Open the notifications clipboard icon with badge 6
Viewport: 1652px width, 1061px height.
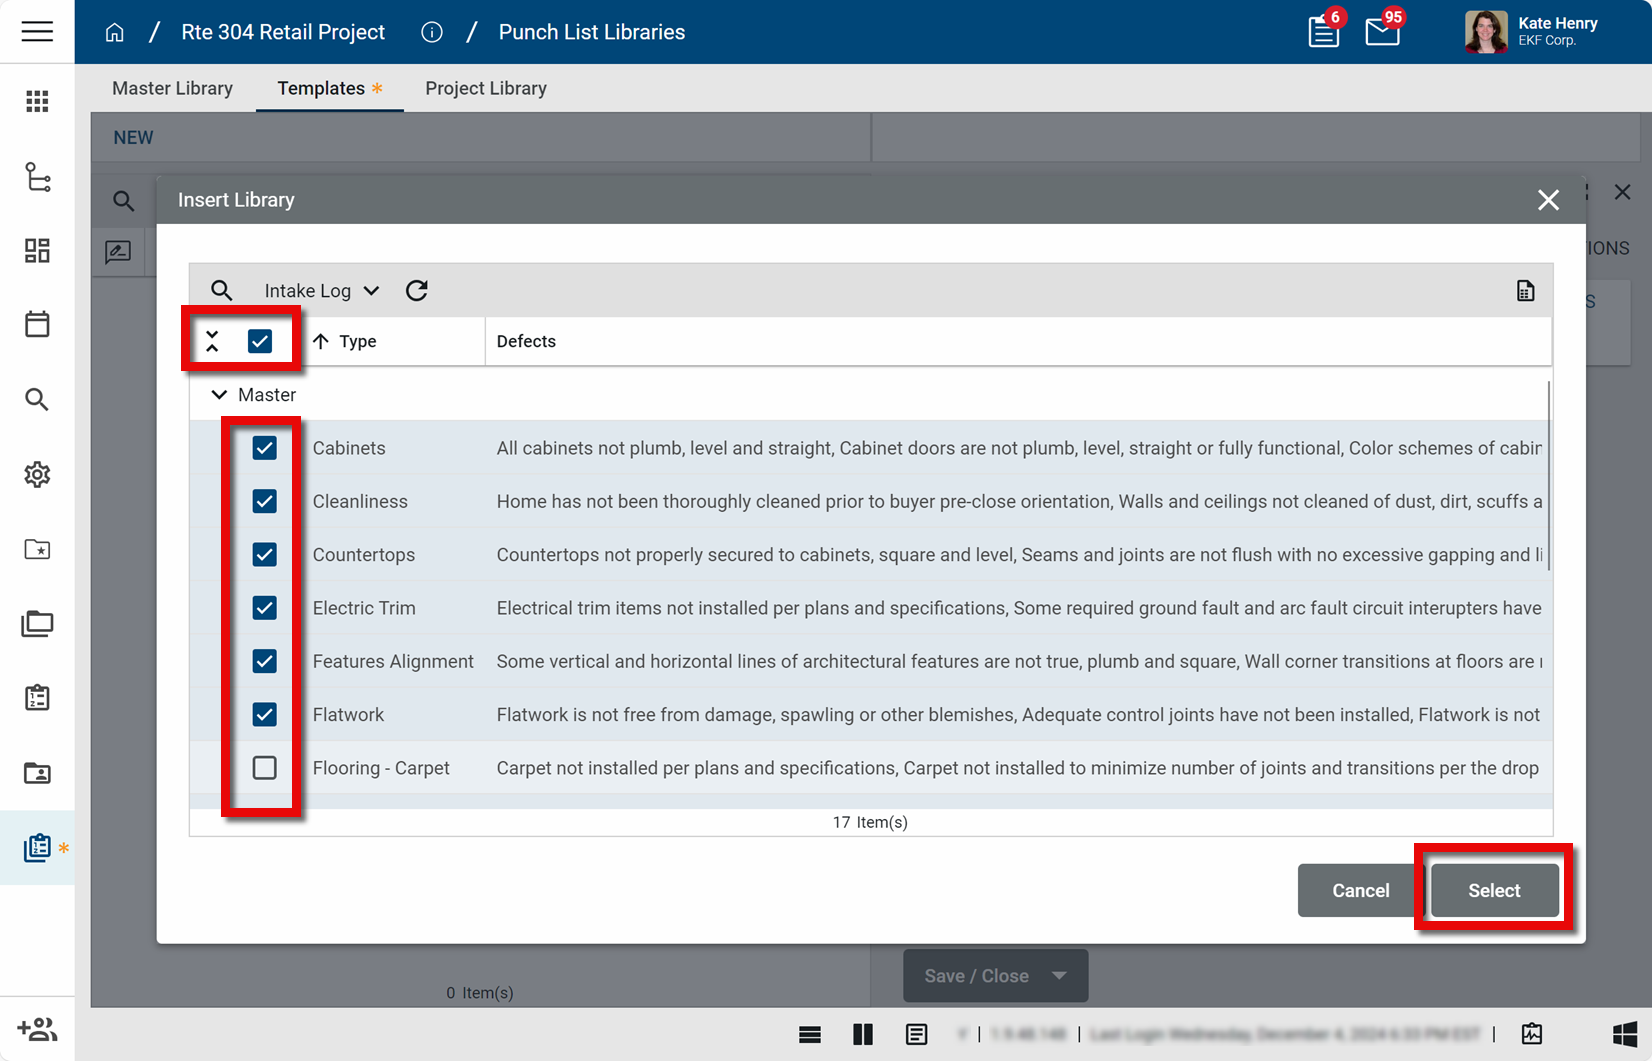coord(1323,32)
